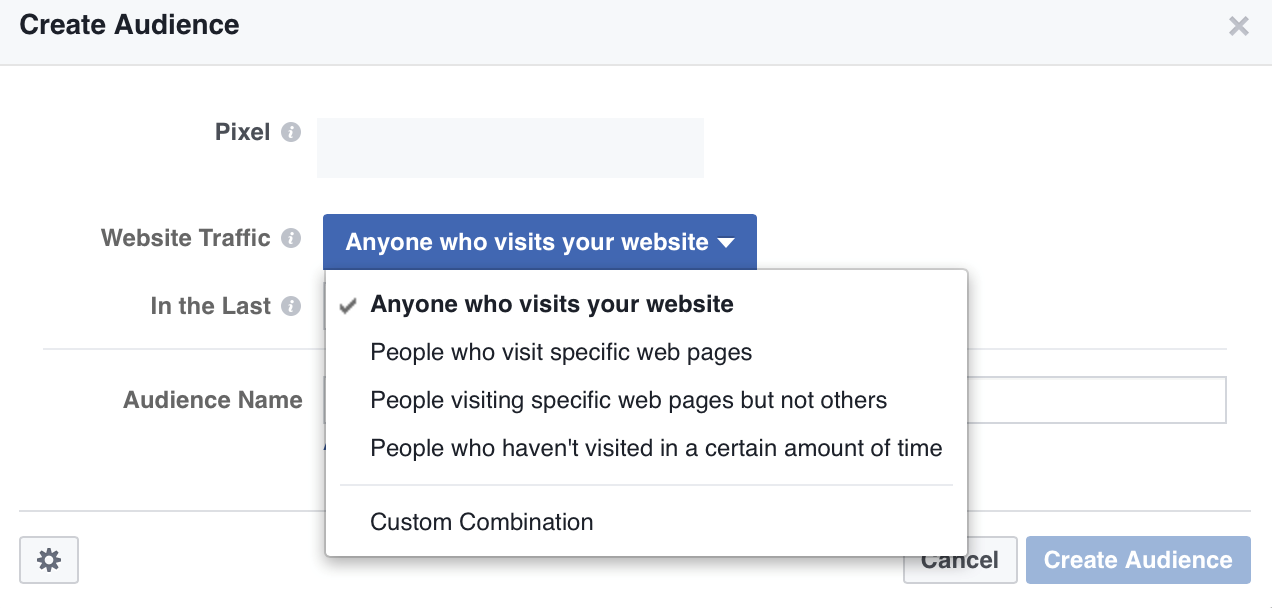
Task: Select the checked 'Anyone who visits your website' option
Action: click(x=552, y=305)
